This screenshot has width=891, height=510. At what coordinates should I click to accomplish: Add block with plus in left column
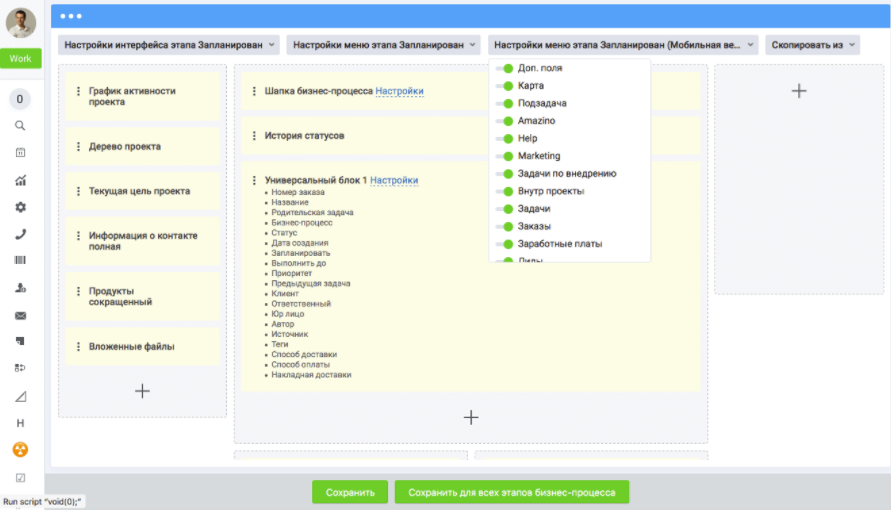pyautogui.click(x=142, y=391)
